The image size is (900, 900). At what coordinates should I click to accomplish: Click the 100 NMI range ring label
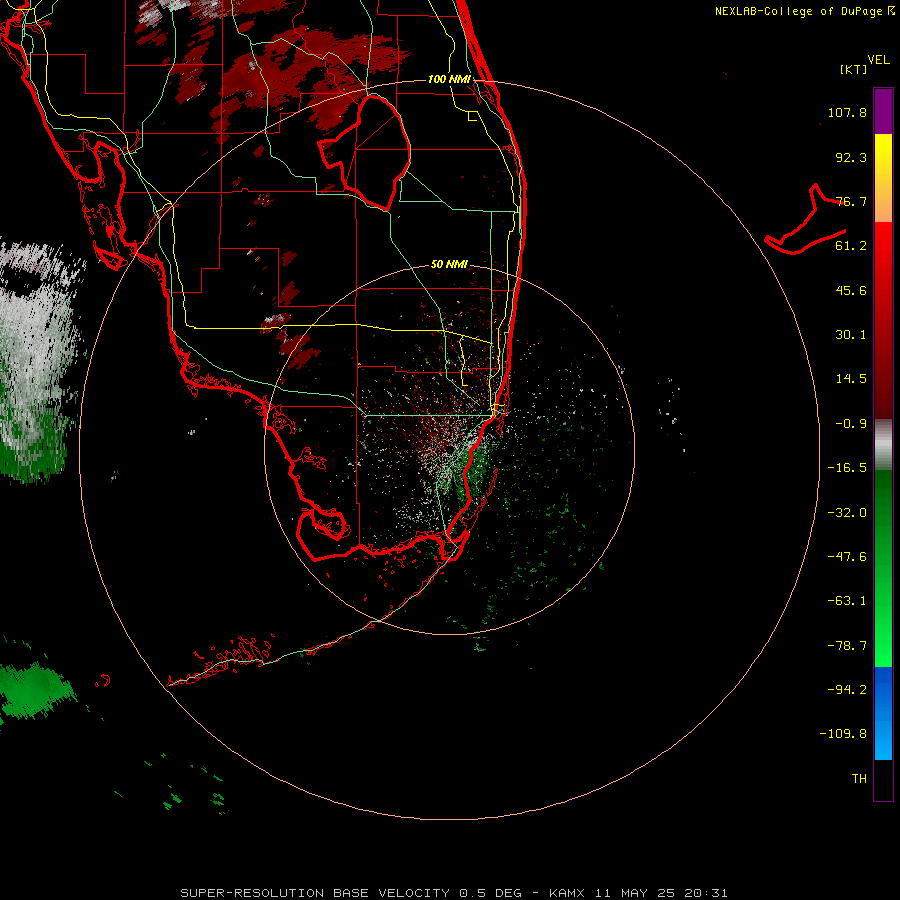coord(449,79)
